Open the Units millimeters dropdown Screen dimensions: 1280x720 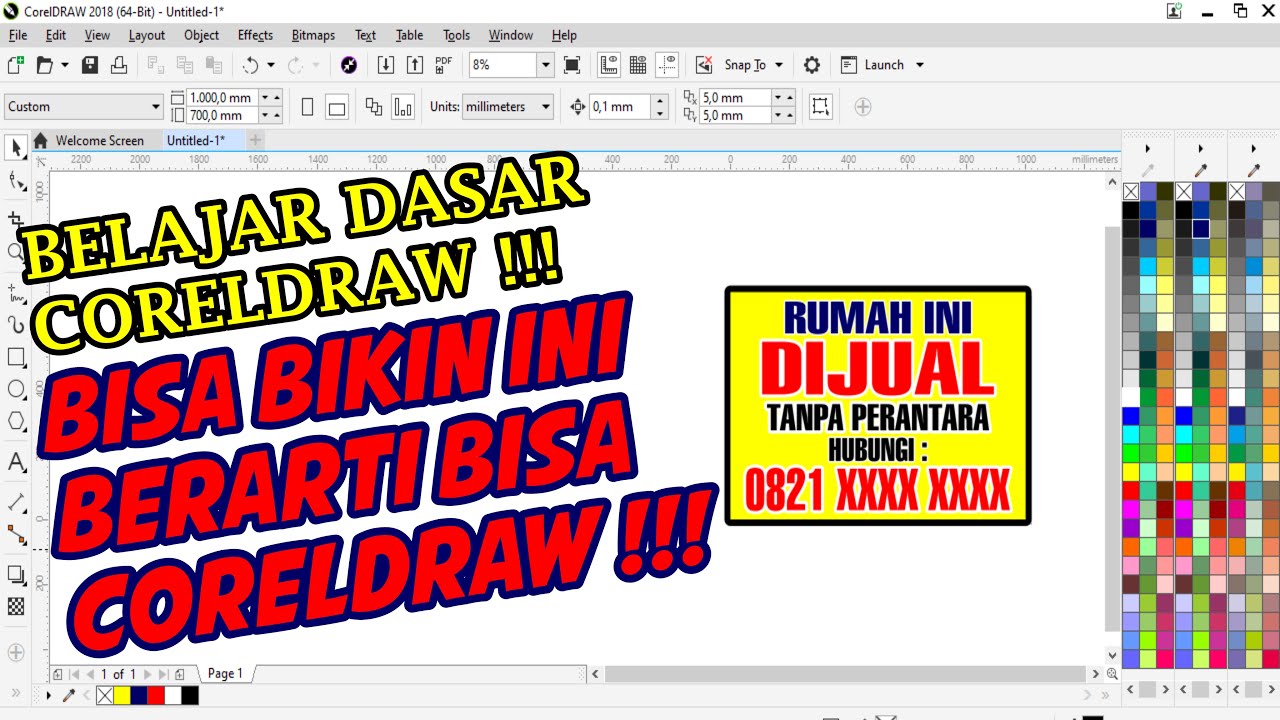(x=545, y=107)
